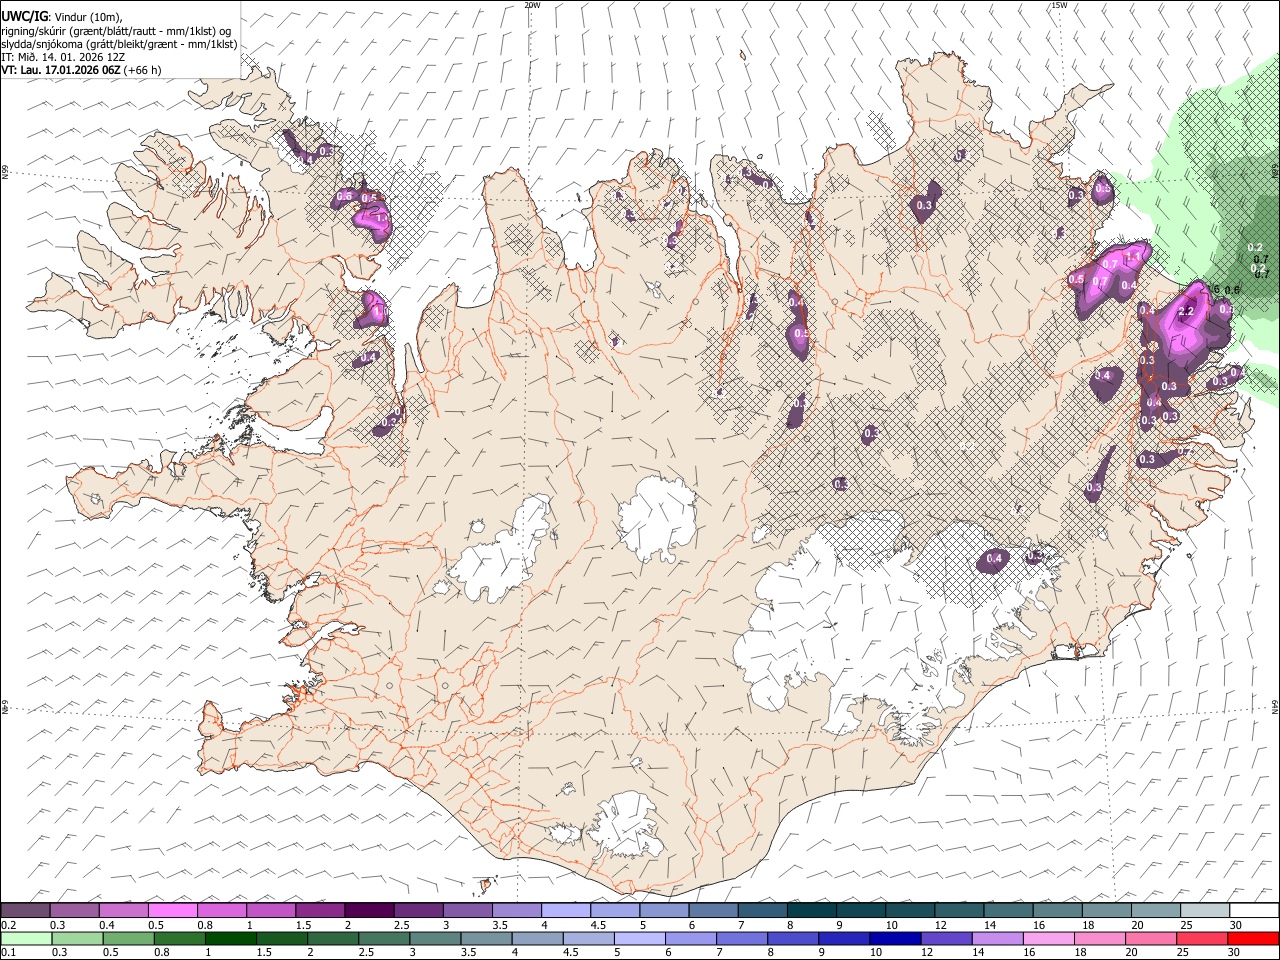Select top-row legend swatch between 3 and 3.5
Viewport: 1280px width, 960px height.
click(x=467, y=911)
